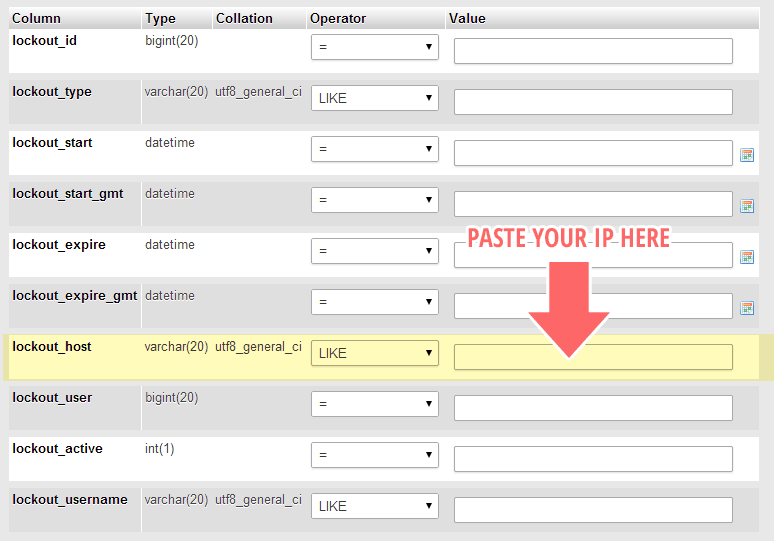Open the calendar picker for lockout_expire_gmt
The height and width of the screenshot is (541, 774).
[746, 308]
